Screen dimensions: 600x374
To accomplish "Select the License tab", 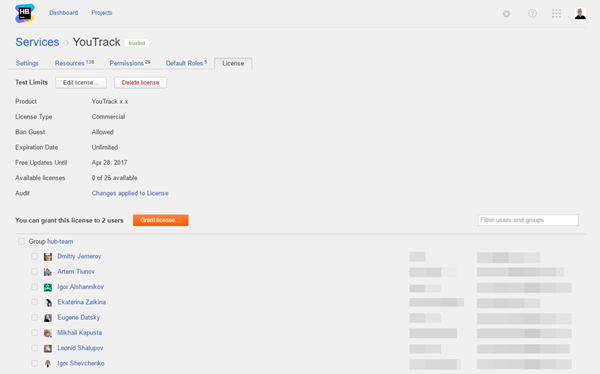I will 233,63.
